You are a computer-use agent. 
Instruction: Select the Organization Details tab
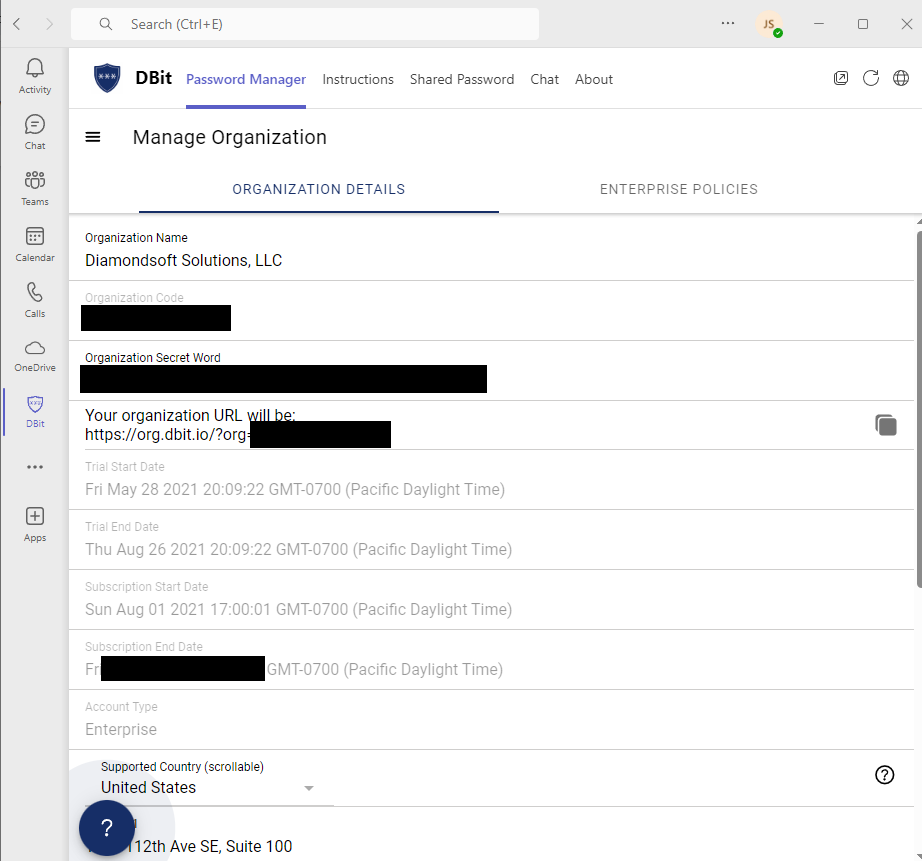point(319,189)
